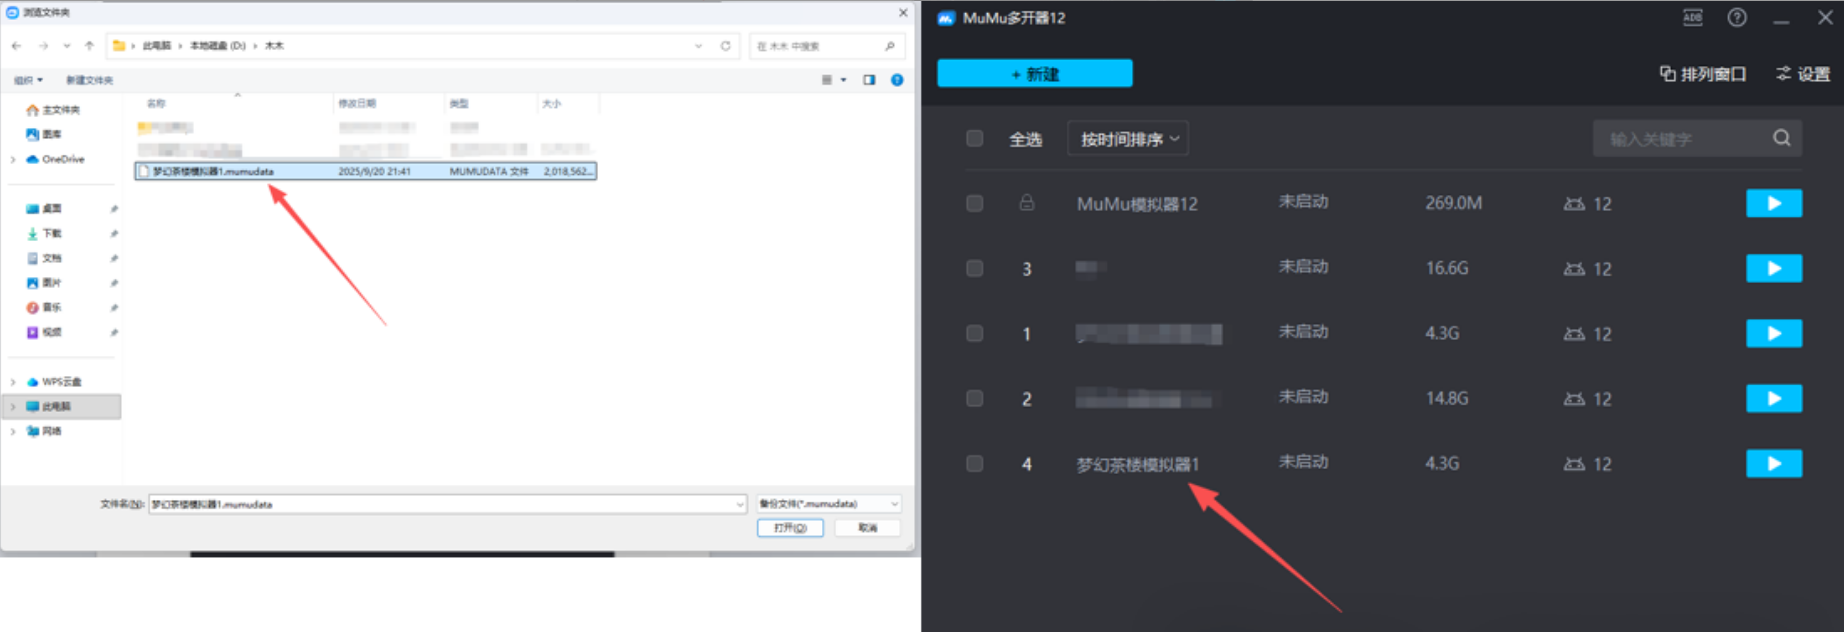This screenshot has height=632, width=1844.
Task: Select checkbox for emulator number 4
Action: click(x=975, y=464)
